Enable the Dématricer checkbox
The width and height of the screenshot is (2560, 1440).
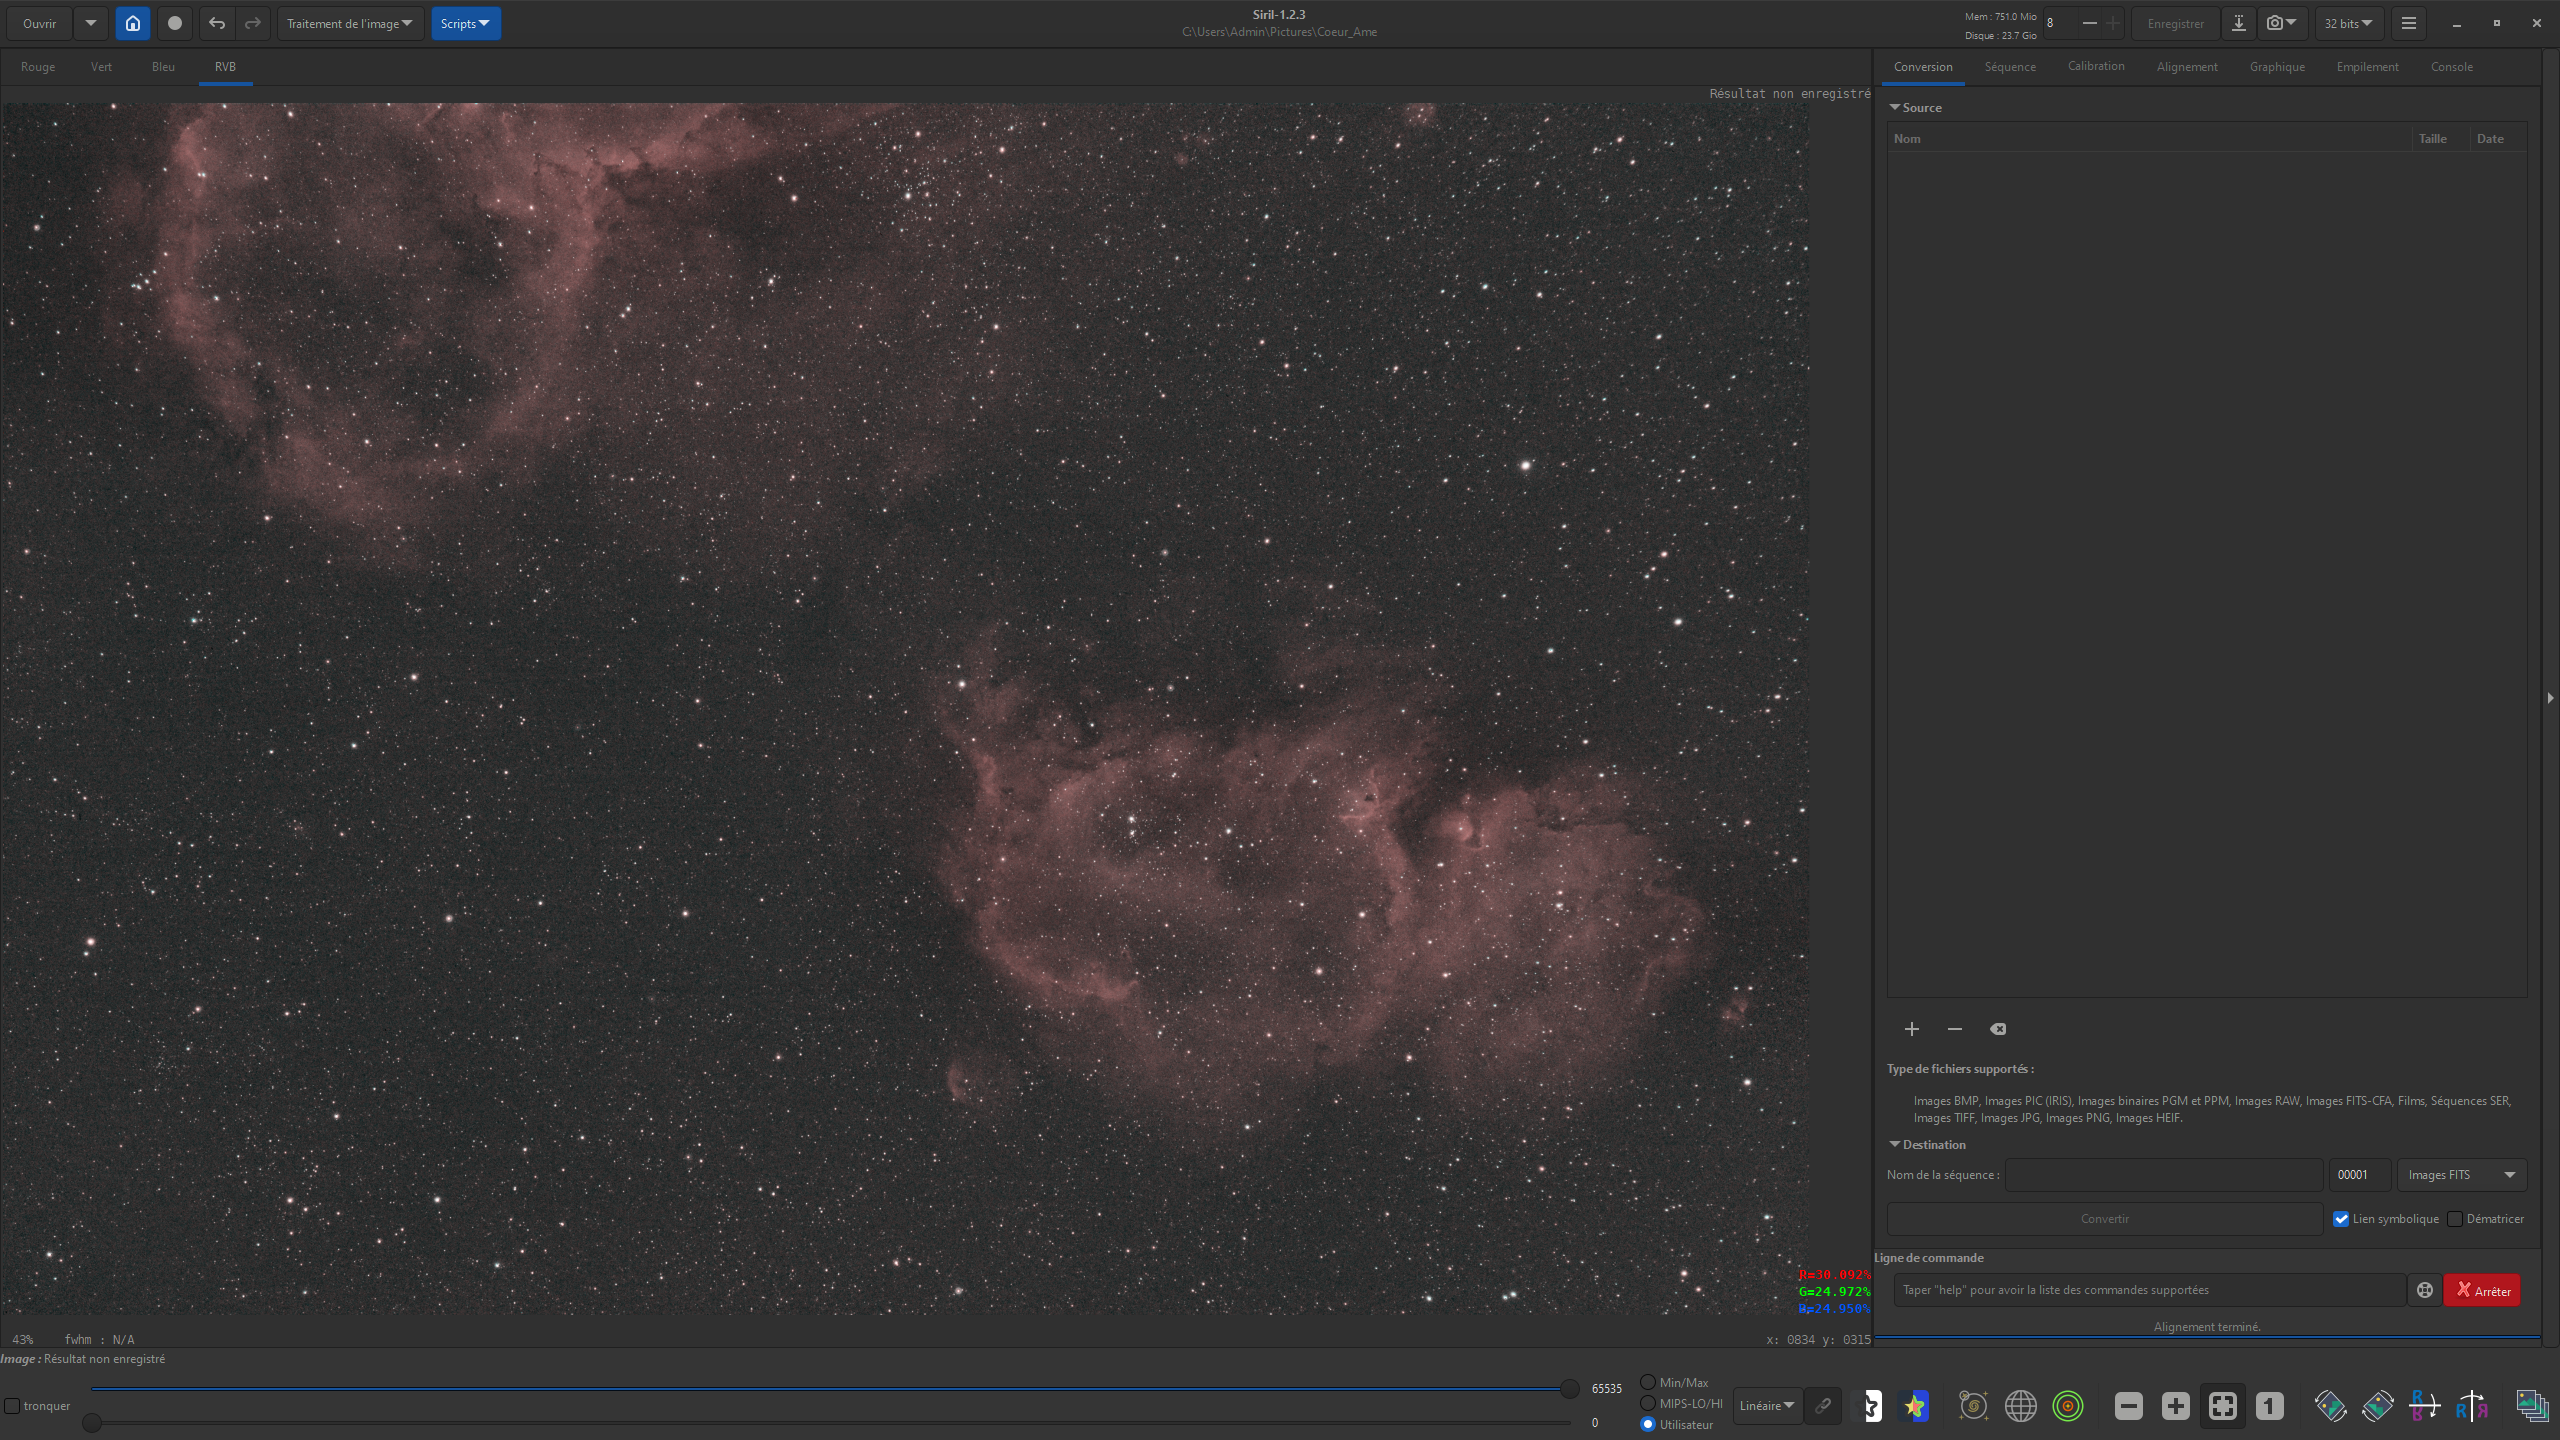tap(2455, 1219)
